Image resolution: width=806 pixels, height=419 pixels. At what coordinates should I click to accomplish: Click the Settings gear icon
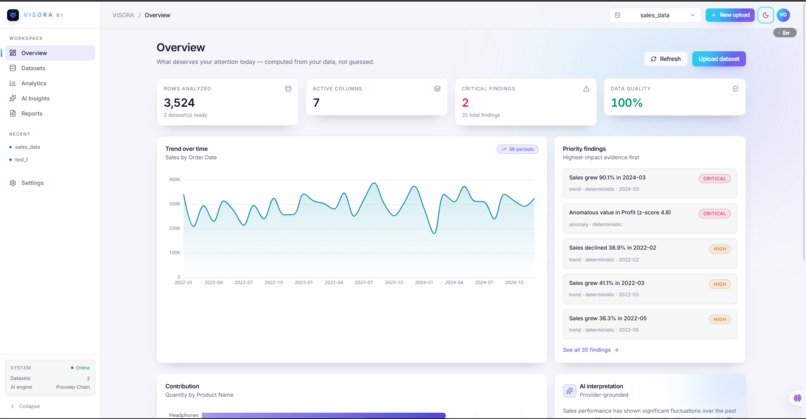point(13,183)
